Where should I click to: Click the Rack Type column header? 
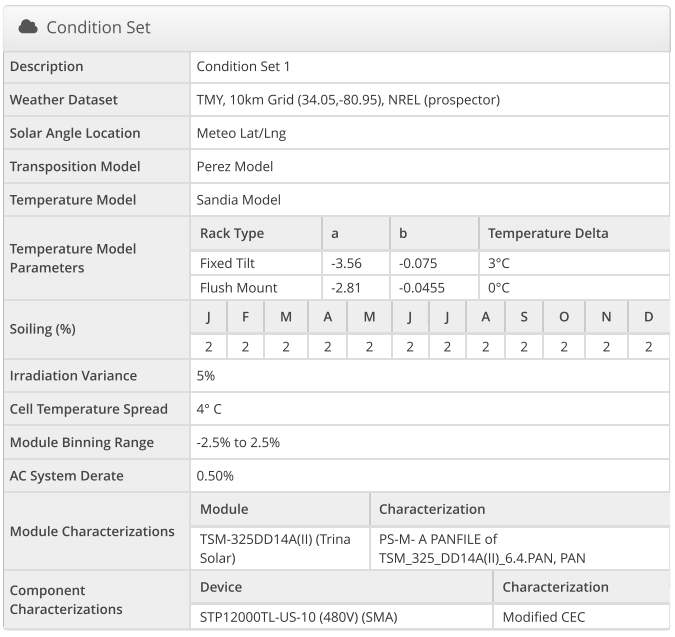[x=232, y=233]
